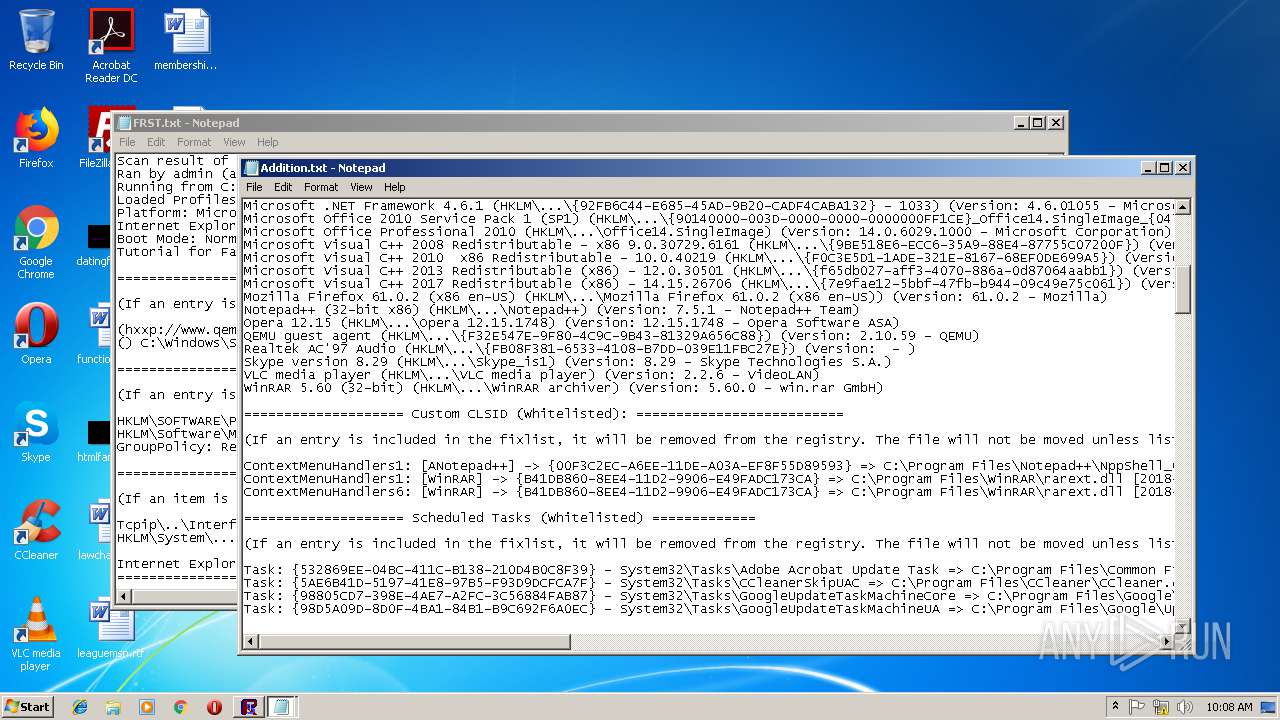
Task: Maximize the Addition.txt Notepad window
Action: (x=1165, y=168)
